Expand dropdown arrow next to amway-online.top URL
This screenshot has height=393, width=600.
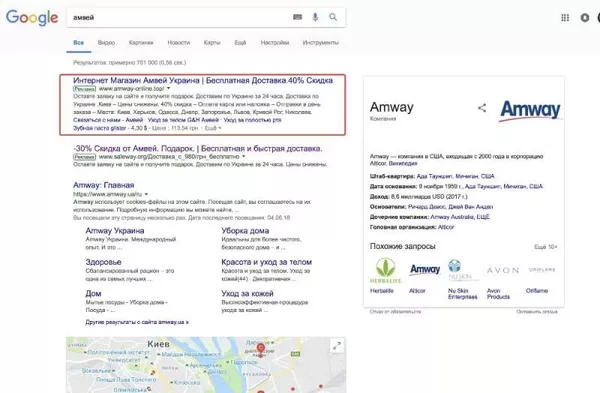click(168, 88)
